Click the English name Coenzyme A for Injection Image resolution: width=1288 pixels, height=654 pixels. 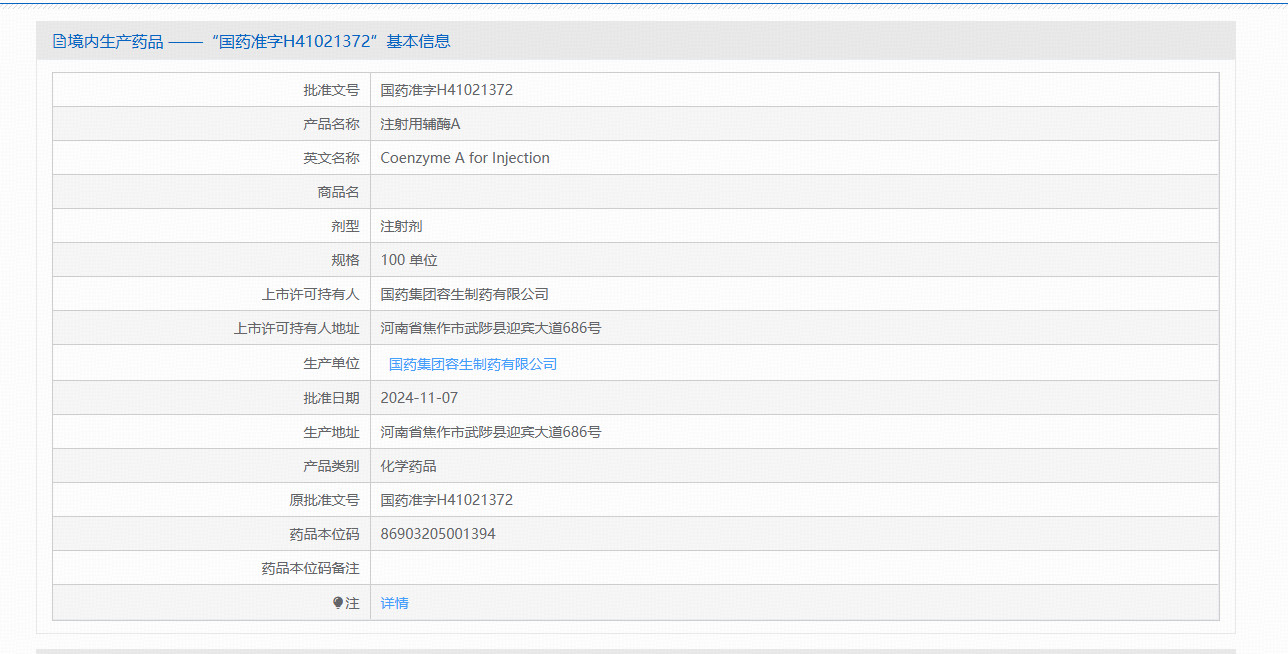click(x=464, y=157)
